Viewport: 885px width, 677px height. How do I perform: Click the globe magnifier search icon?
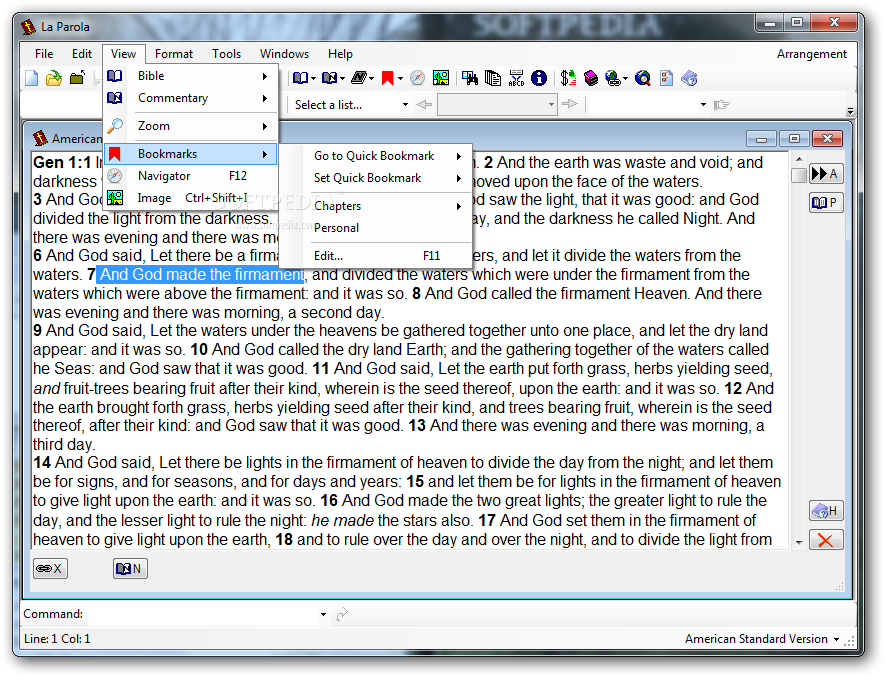tap(642, 78)
